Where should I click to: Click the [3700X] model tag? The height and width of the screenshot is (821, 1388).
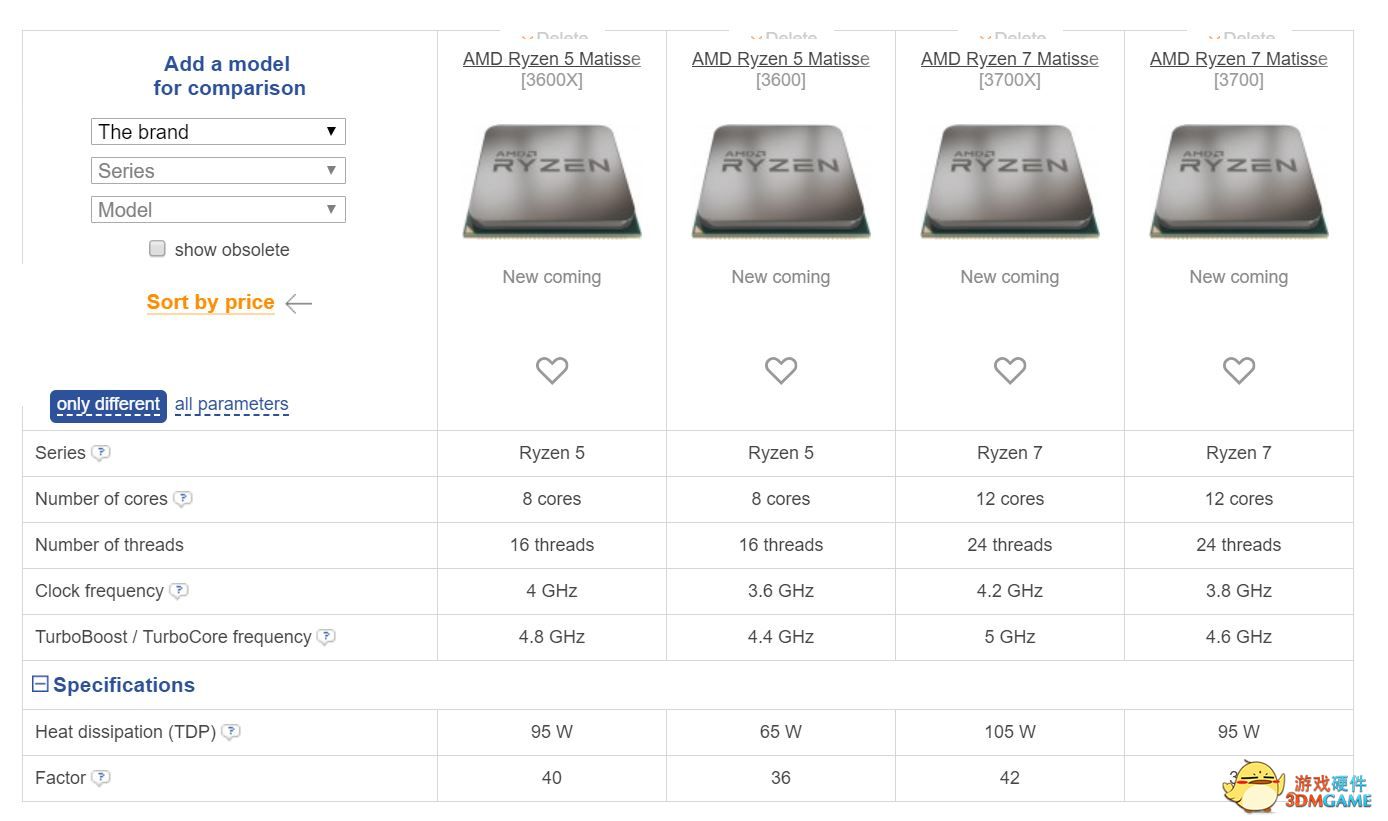[x=1010, y=80]
